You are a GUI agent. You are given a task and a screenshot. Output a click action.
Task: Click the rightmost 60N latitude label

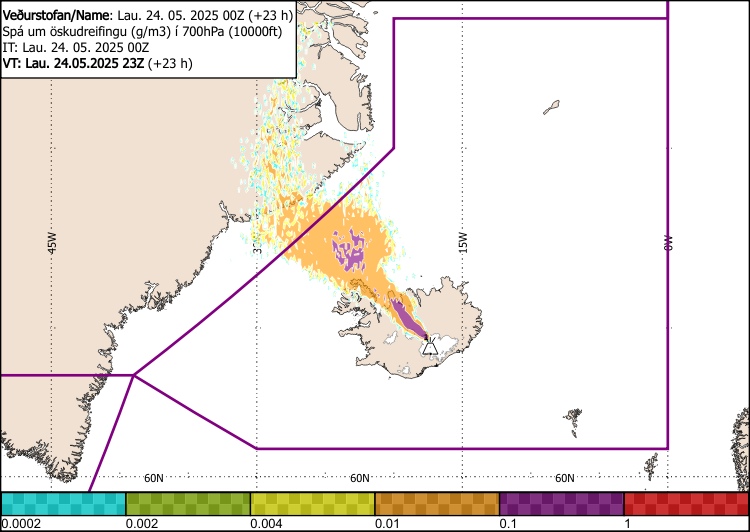(x=565, y=478)
